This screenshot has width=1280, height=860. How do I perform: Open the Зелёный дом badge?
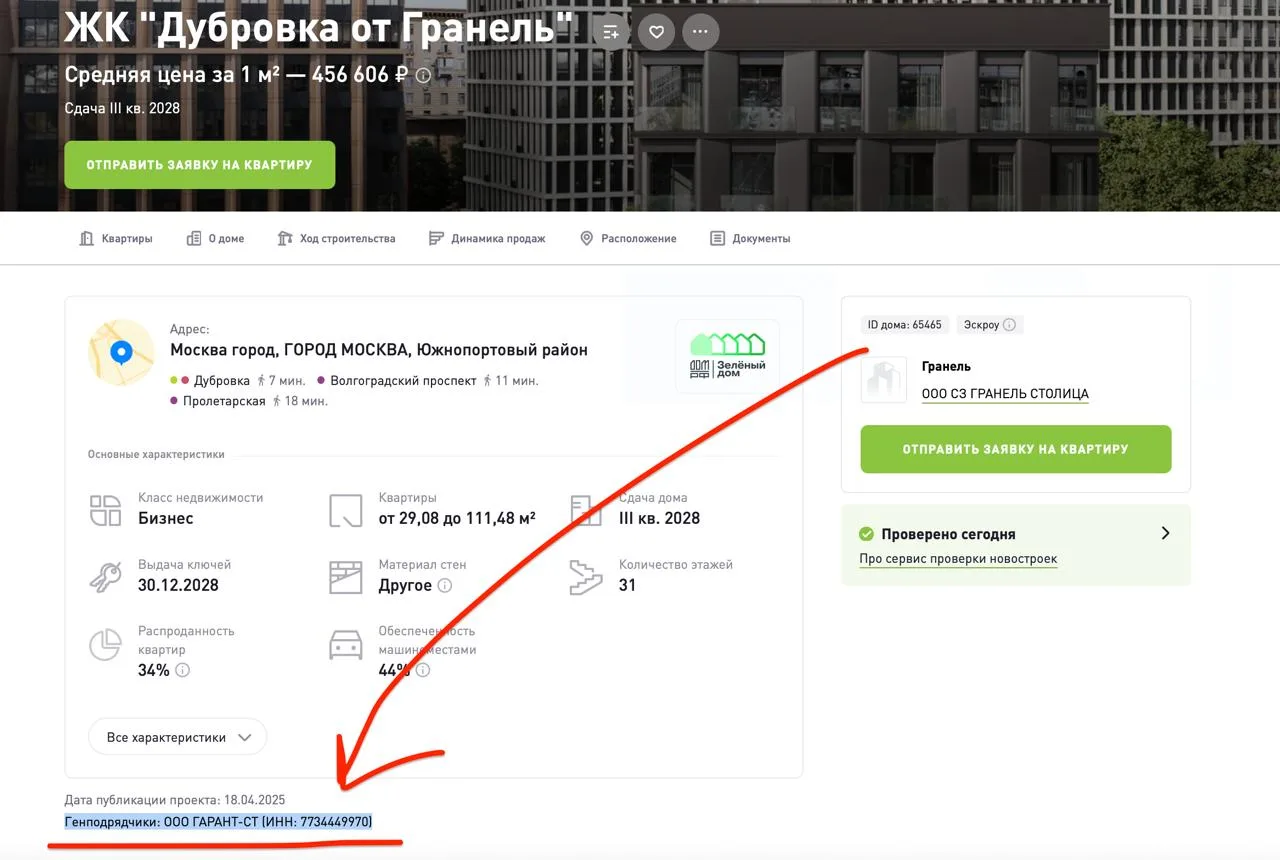(727, 356)
